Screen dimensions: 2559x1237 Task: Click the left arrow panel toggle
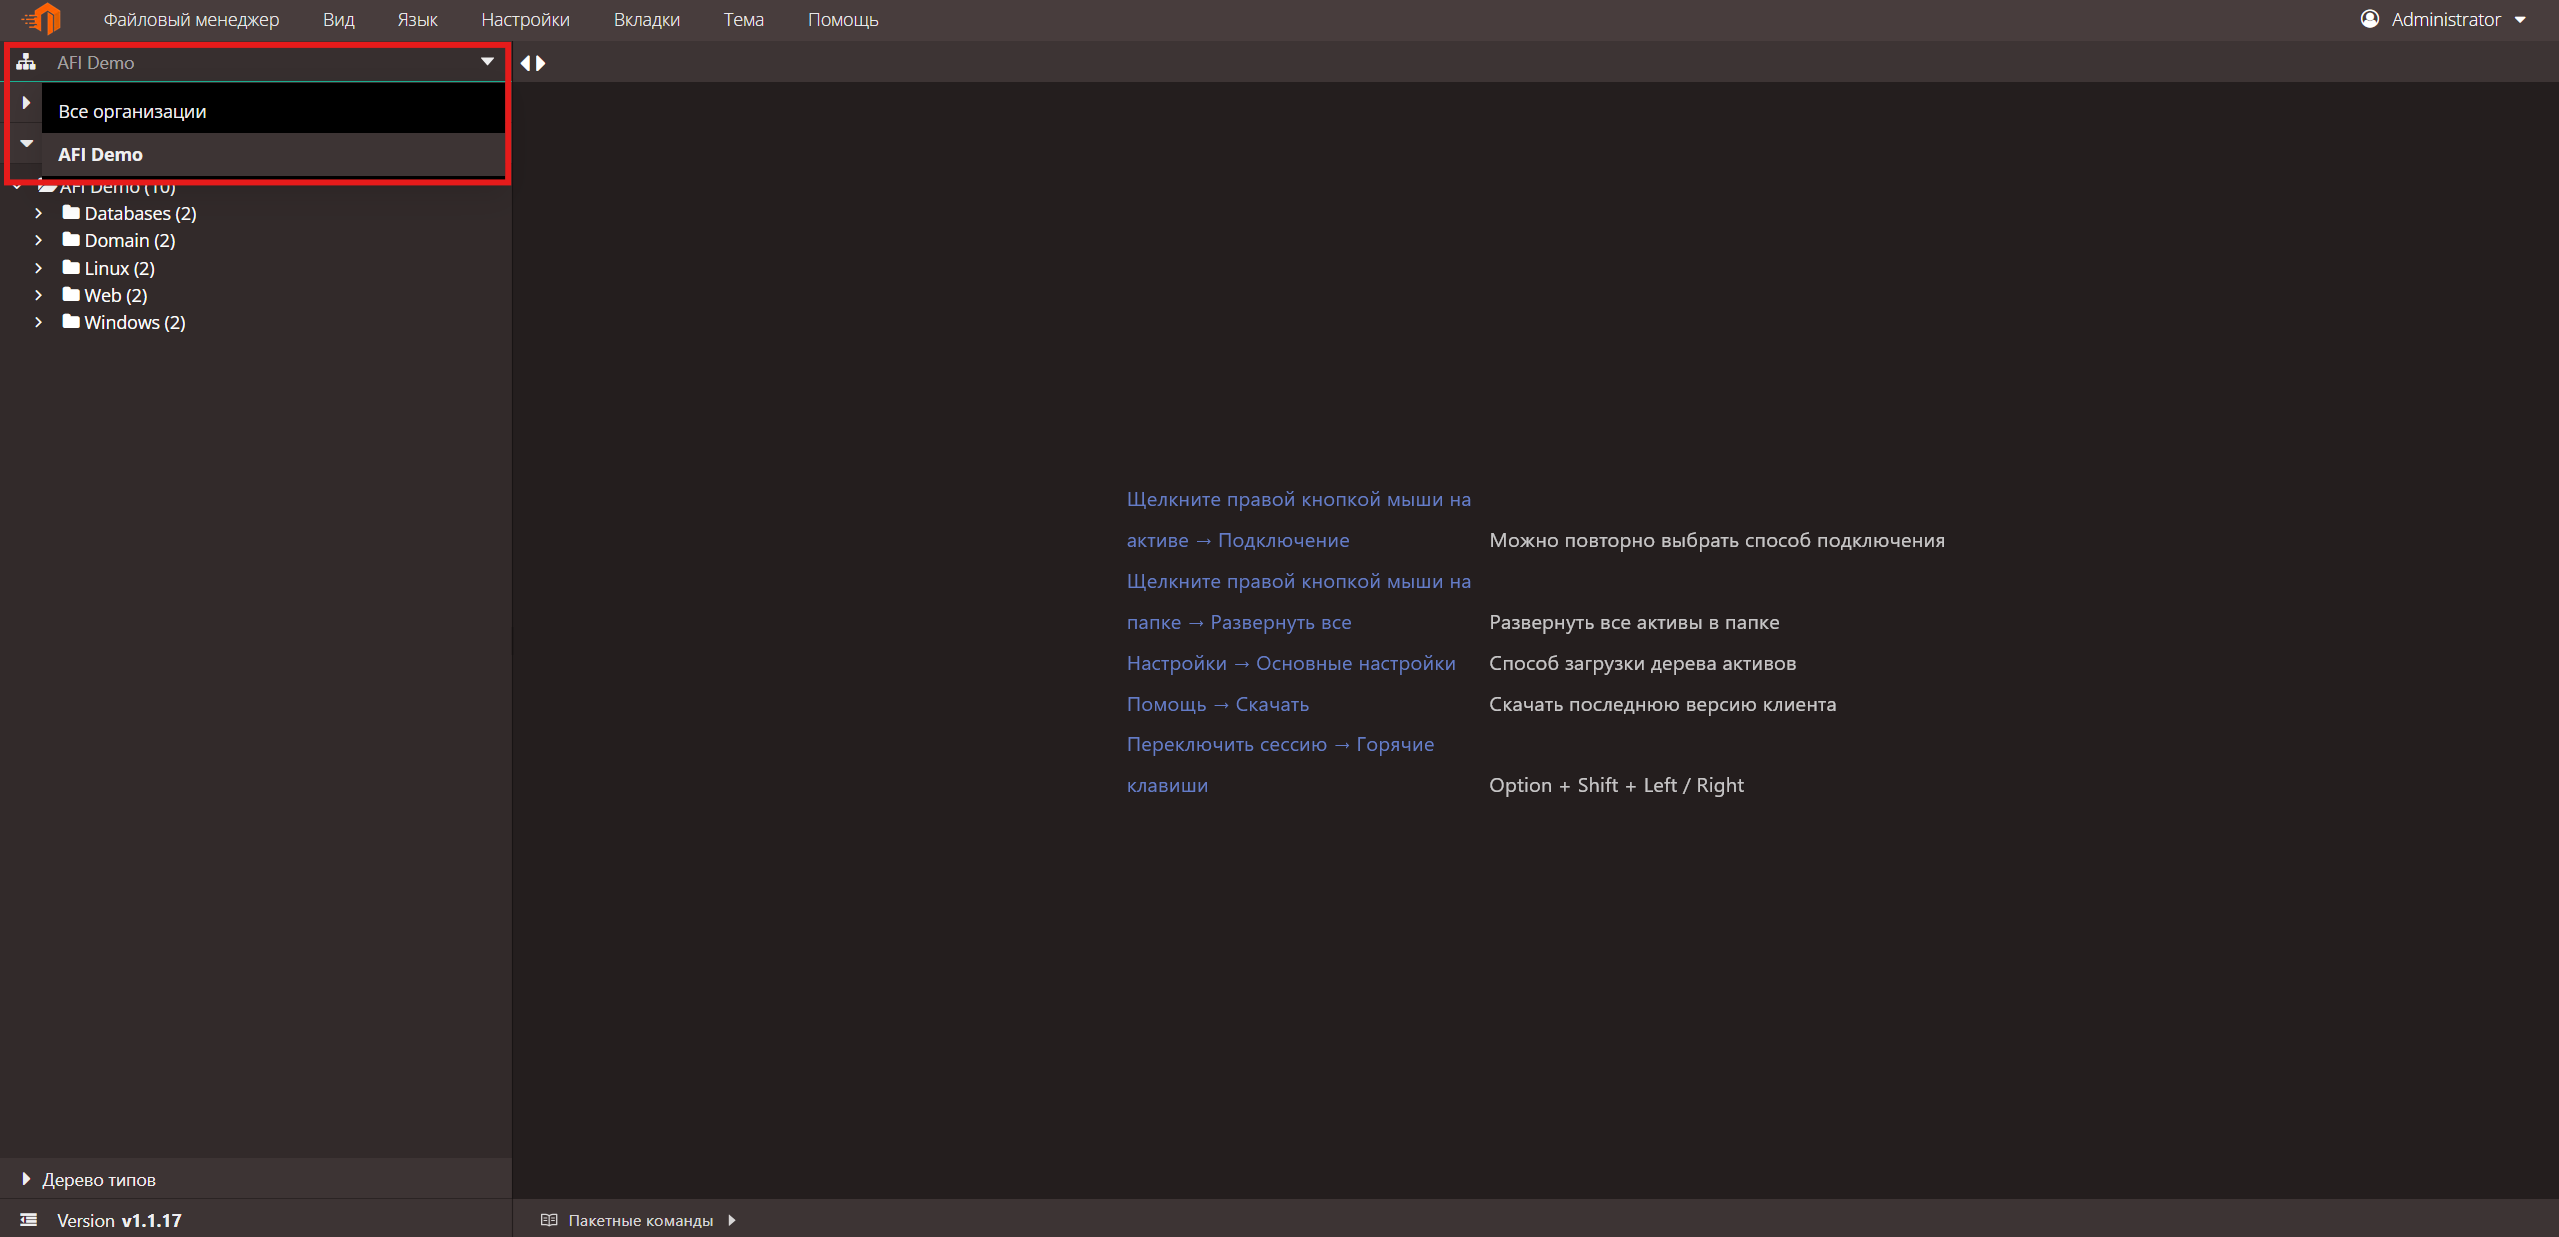[x=525, y=63]
